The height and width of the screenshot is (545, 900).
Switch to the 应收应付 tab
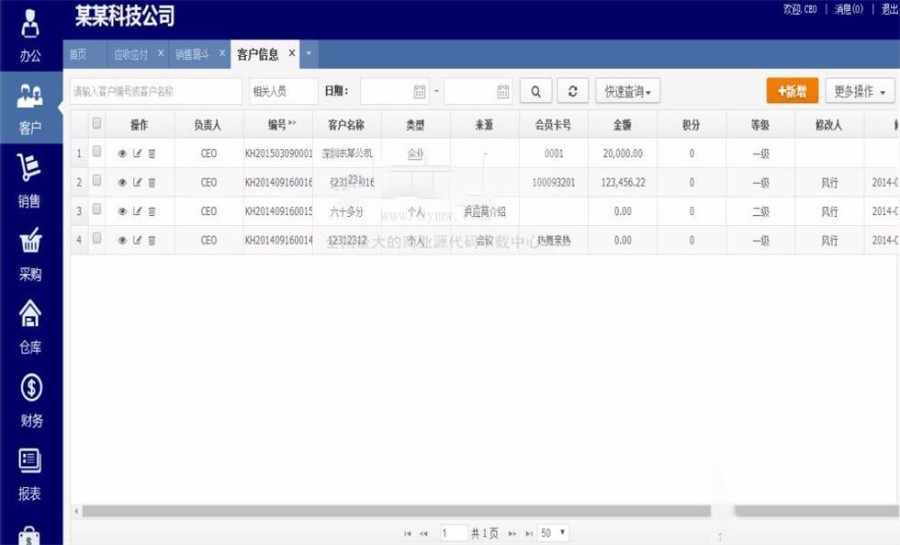tap(131, 54)
